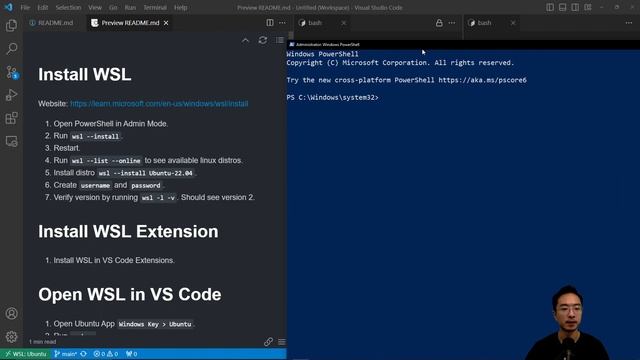The height and width of the screenshot is (360, 640).
Task: Click the 'username' code snippet
Action: coord(95,185)
